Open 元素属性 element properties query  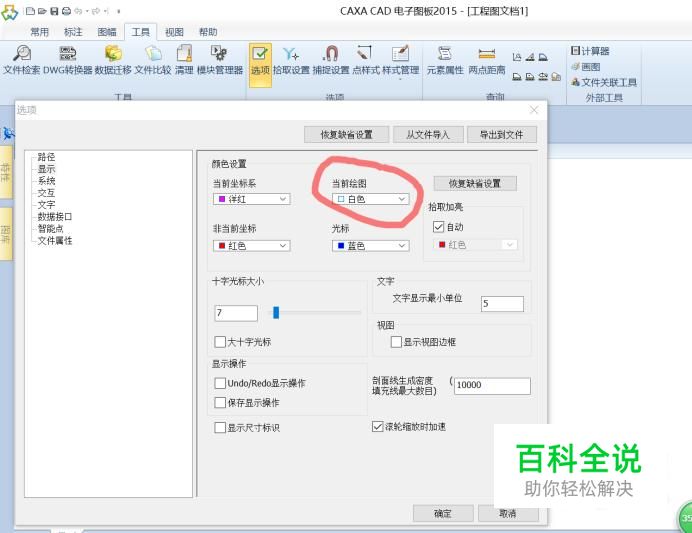pos(445,60)
